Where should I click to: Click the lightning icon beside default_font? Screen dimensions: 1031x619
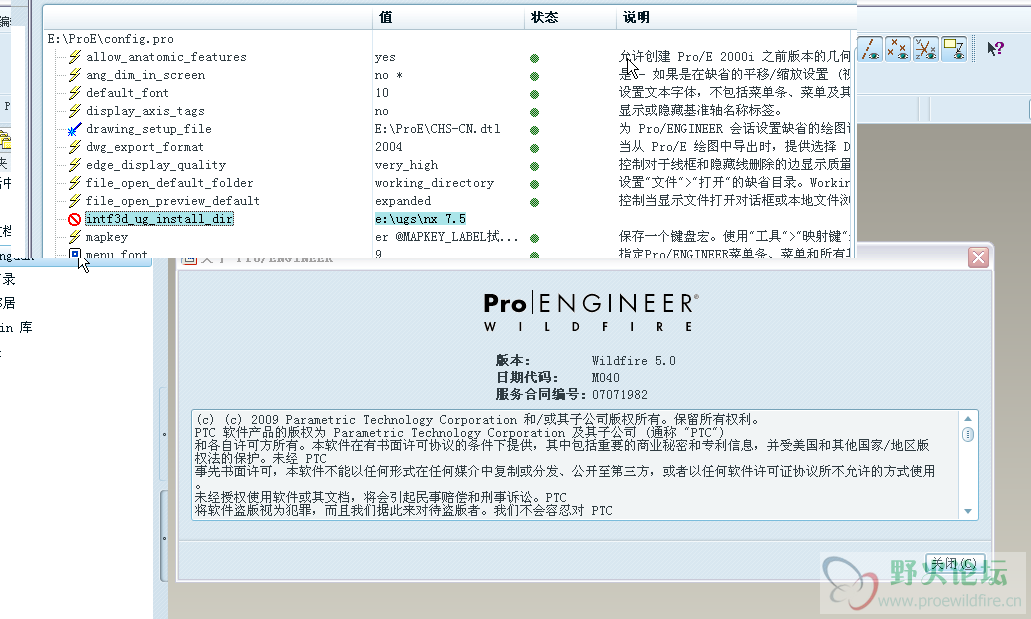[x=75, y=93]
